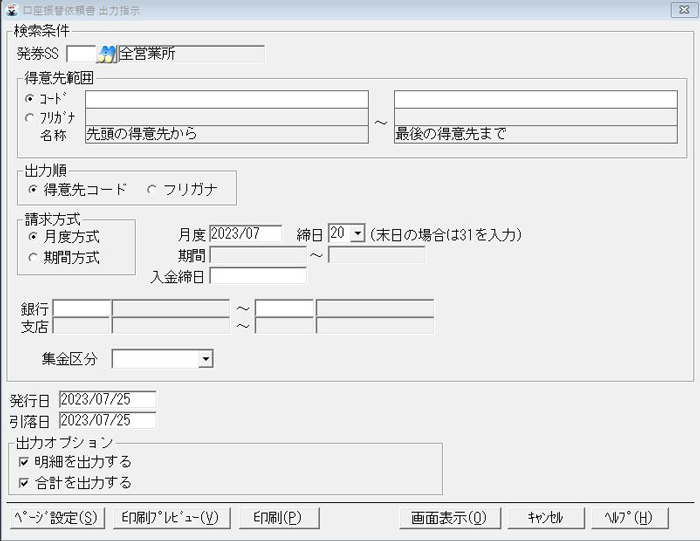Toggle 合計を出力する checkbox
700x541 pixels.
click(24, 483)
